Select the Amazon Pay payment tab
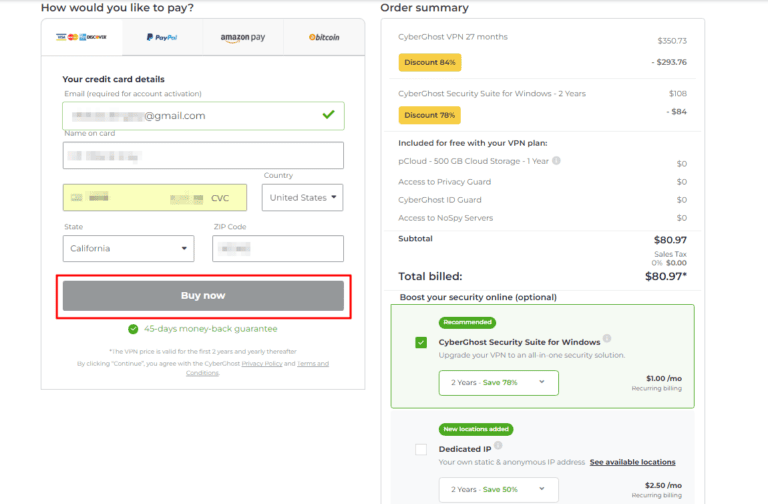The width and height of the screenshot is (768, 504). (x=242, y=37)
